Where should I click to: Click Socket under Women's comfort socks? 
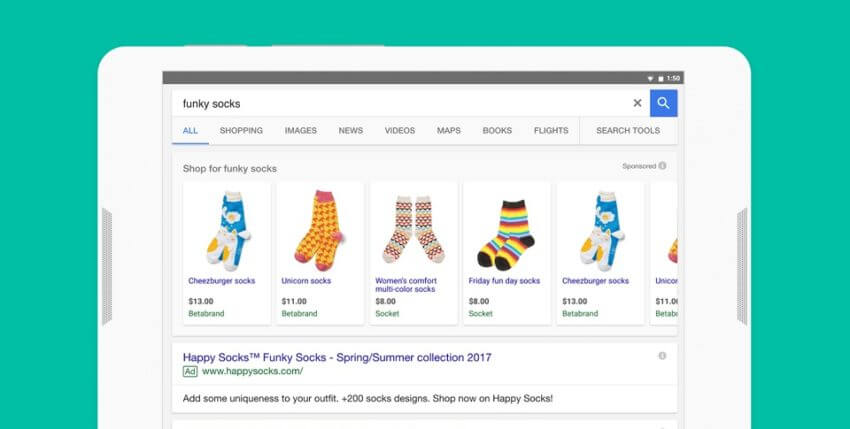(387, 313)
